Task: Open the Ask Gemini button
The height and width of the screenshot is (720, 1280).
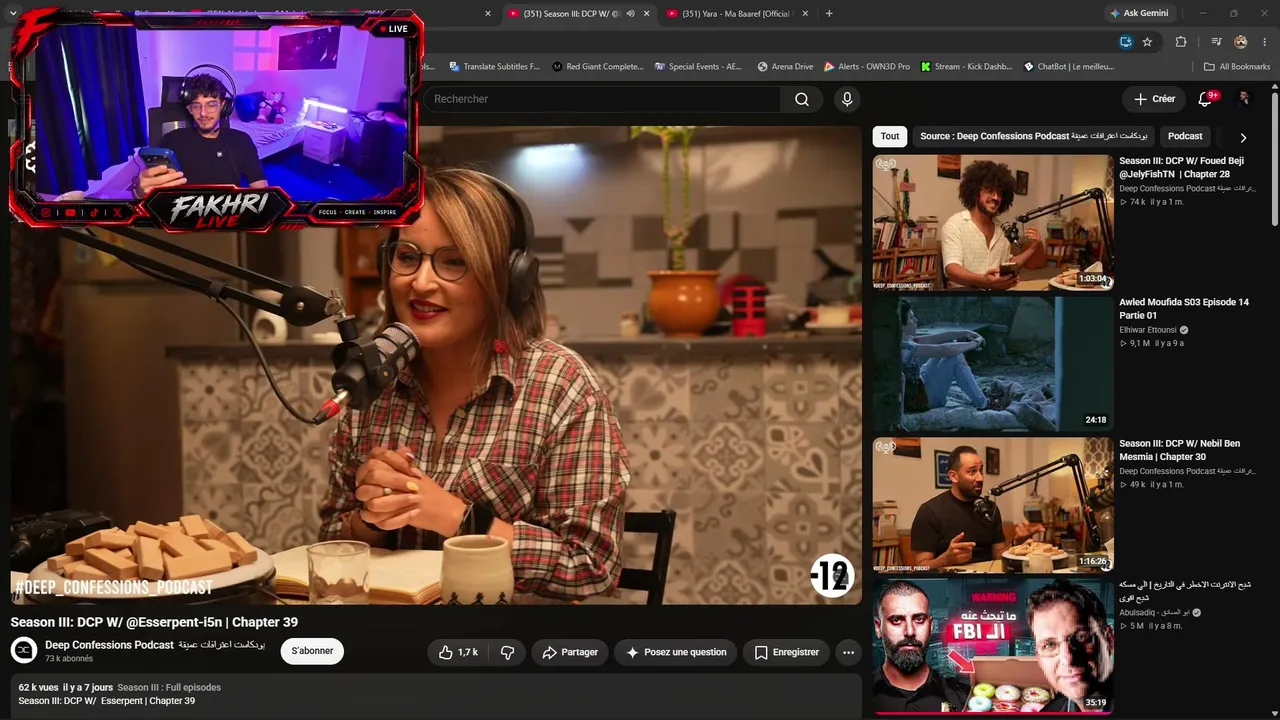Action: (x=1138, y=13)
